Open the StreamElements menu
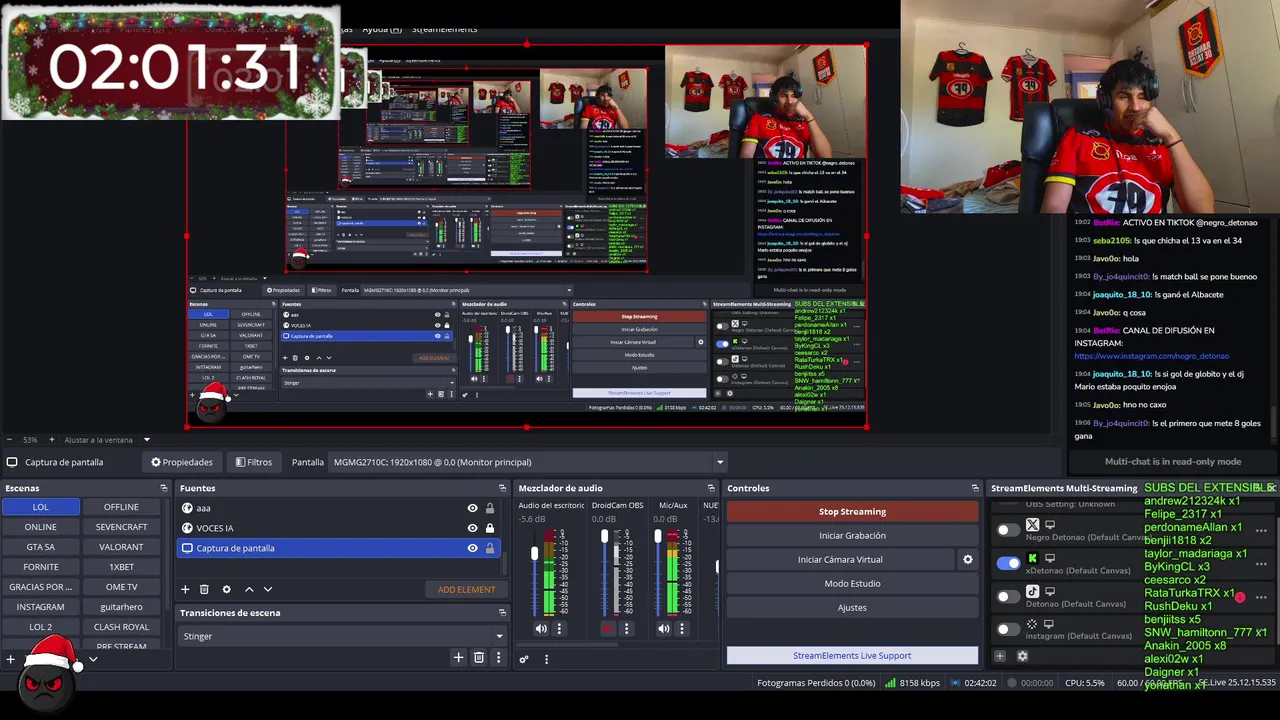 [x=445, y=29]
